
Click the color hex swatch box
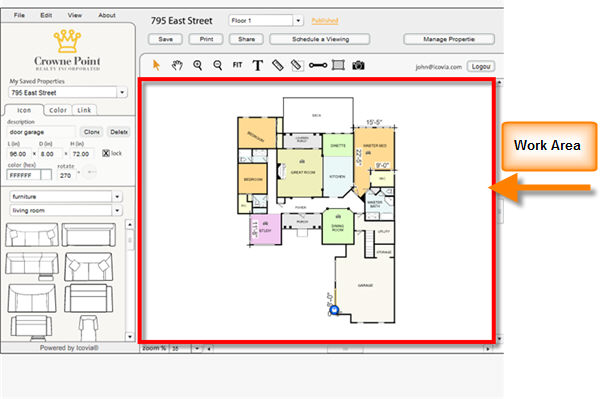tap(46, 175)
